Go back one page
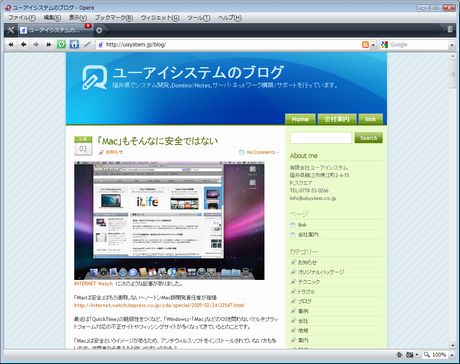Viewport: 460px width, 364px height. coord(24,44)
